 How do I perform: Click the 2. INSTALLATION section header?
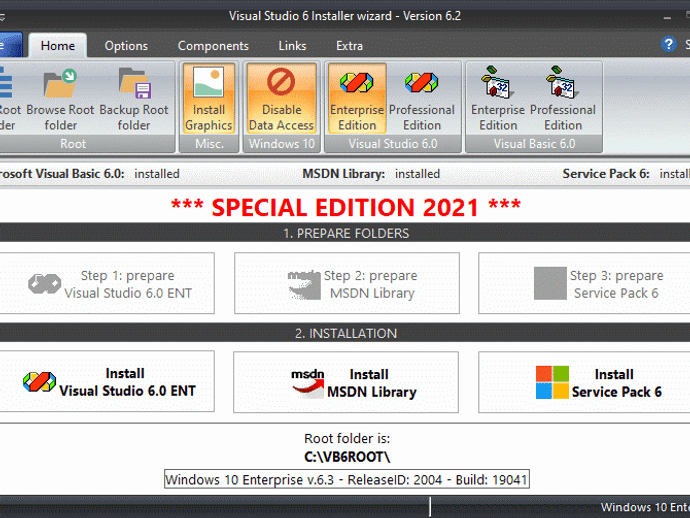coord(346,333)
